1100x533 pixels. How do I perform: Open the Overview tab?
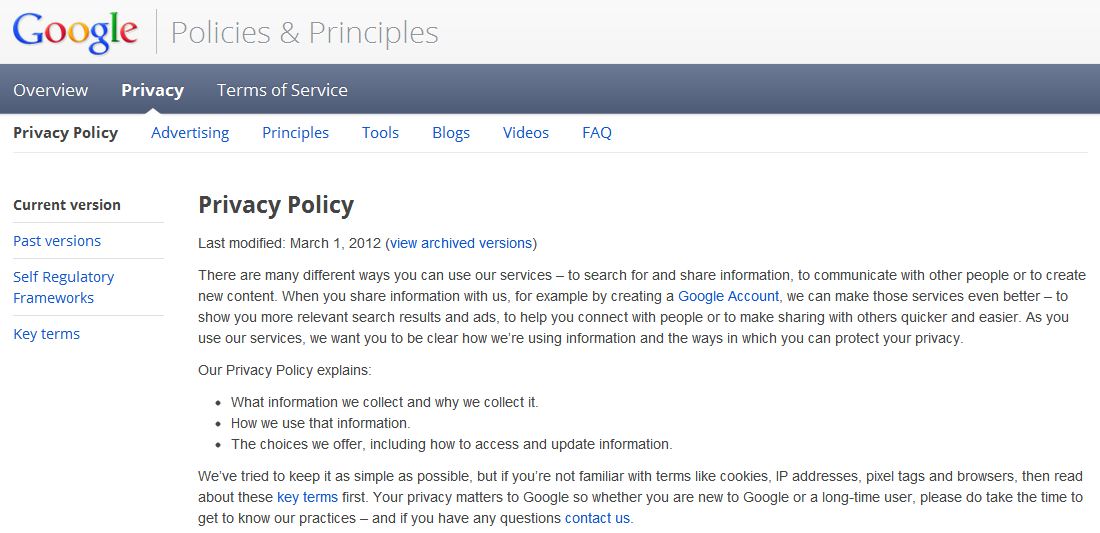[51, 90]
